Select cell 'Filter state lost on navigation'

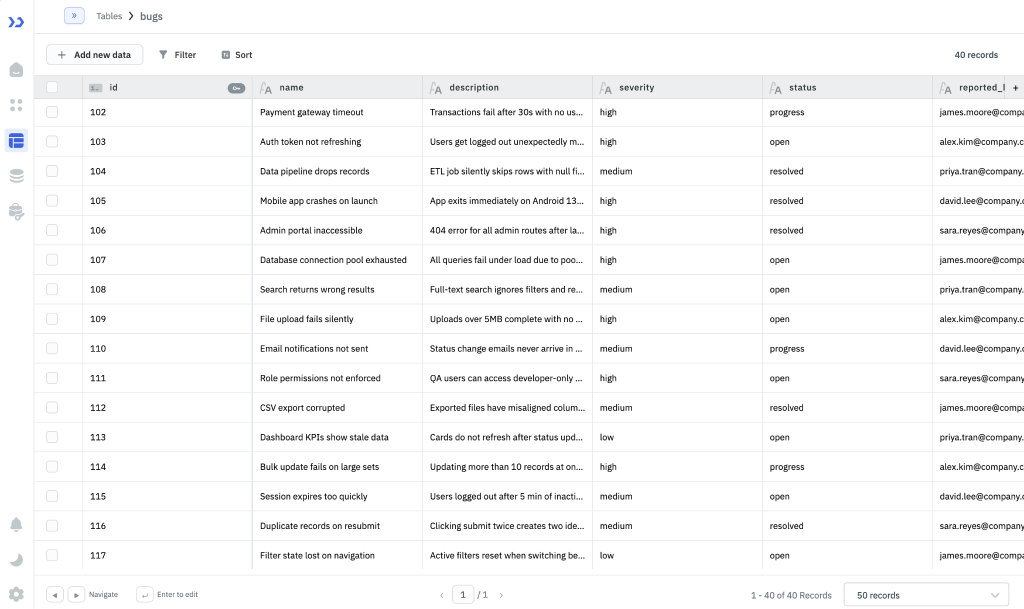337,555
